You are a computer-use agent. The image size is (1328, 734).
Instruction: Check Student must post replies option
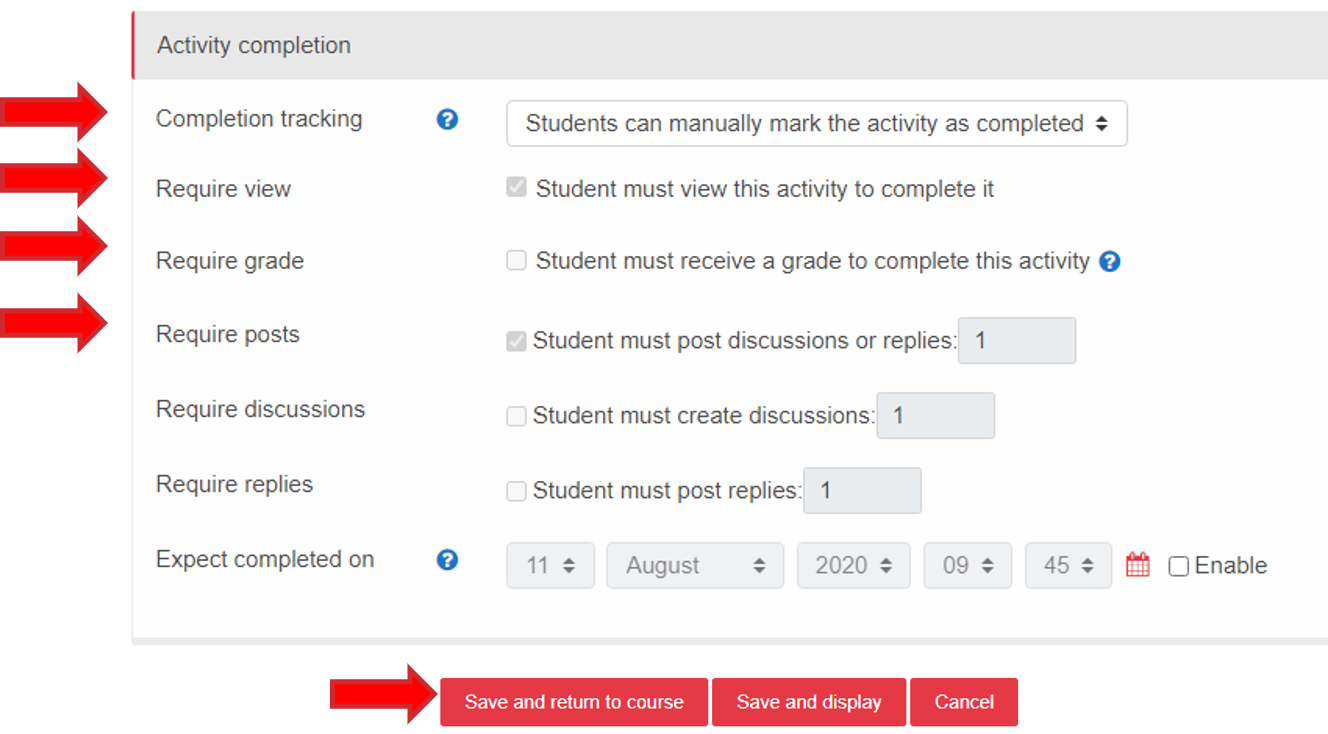[x=516, y=491]
